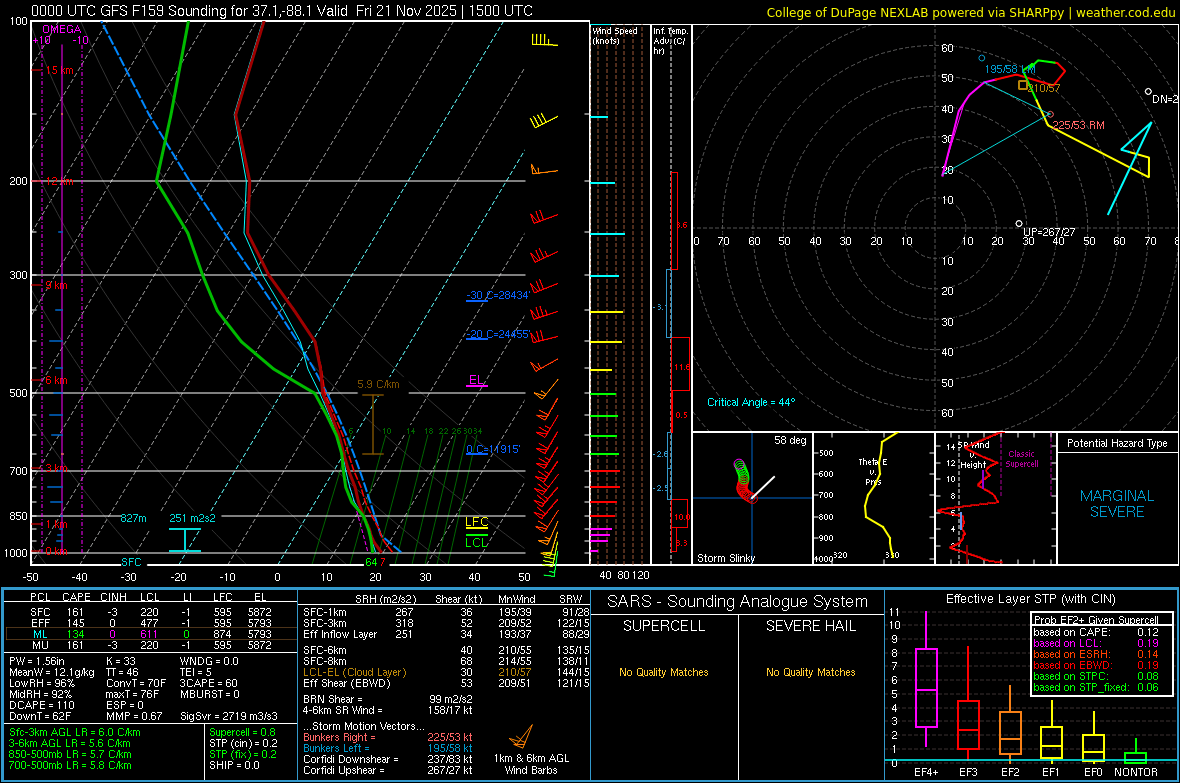
Task: Select the Eff Shear (EBWD) row
Action: 446,684
